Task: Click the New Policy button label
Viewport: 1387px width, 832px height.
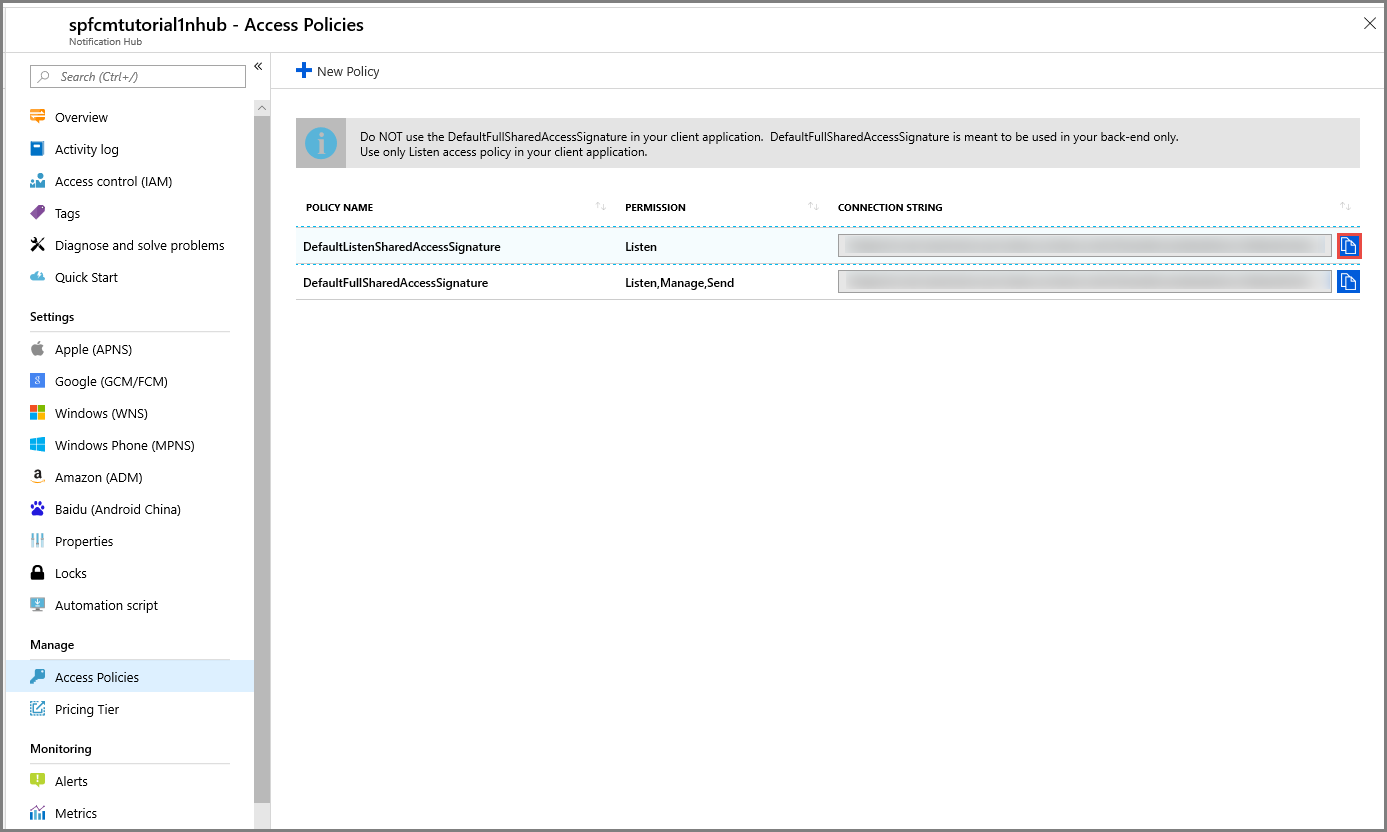Action: [348, 72]
